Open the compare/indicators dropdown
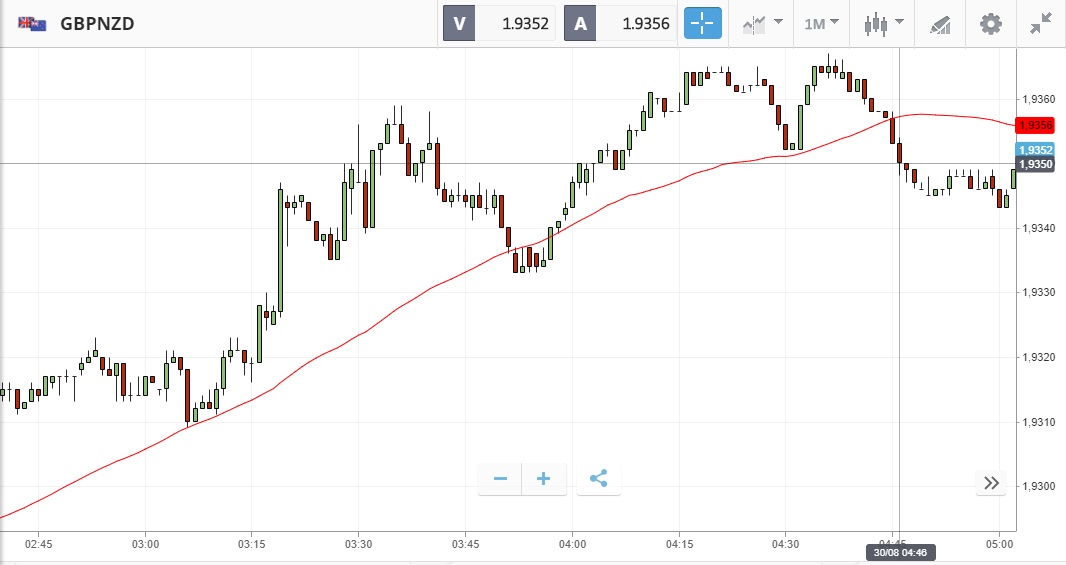 (761, 23)
